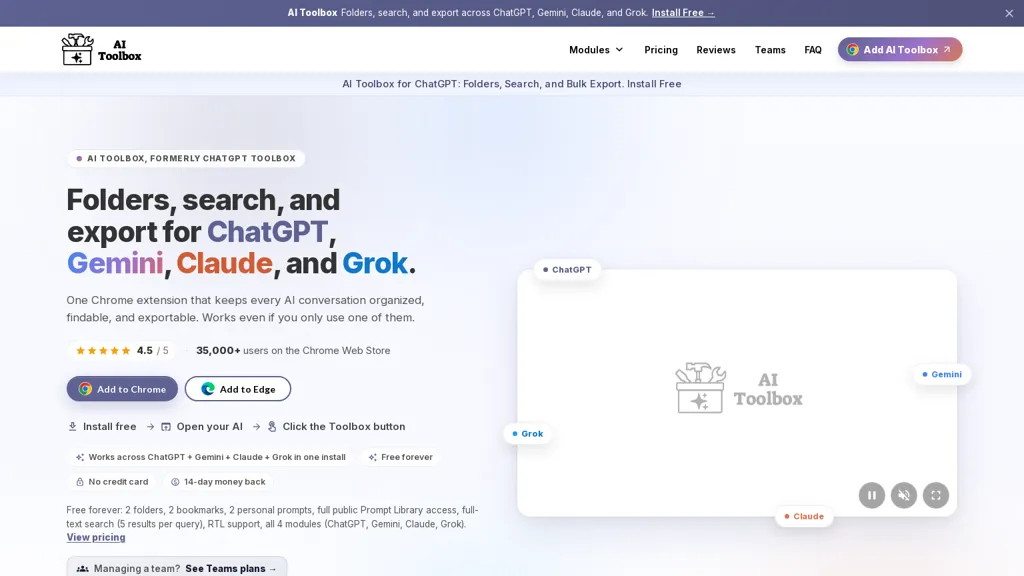Open See Teams plans link

point(231,569)
